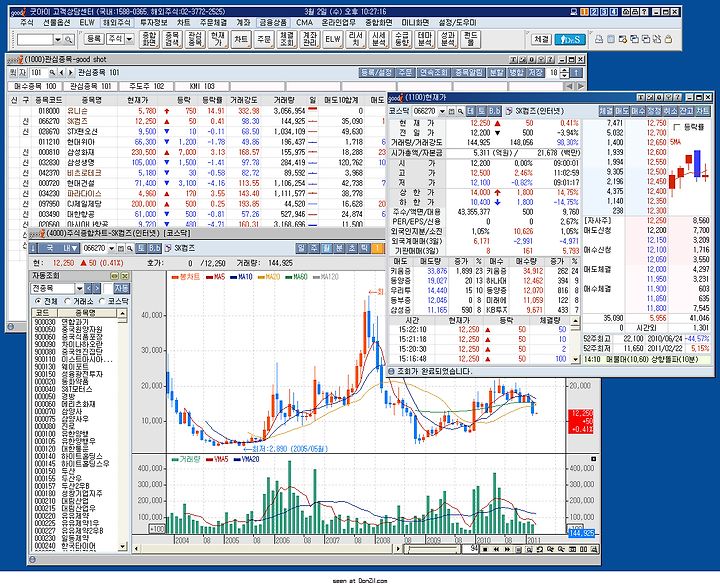The image size is (720, 588).
Task: Open the 테마분석 toolbar button
Action: click(425, 39)
